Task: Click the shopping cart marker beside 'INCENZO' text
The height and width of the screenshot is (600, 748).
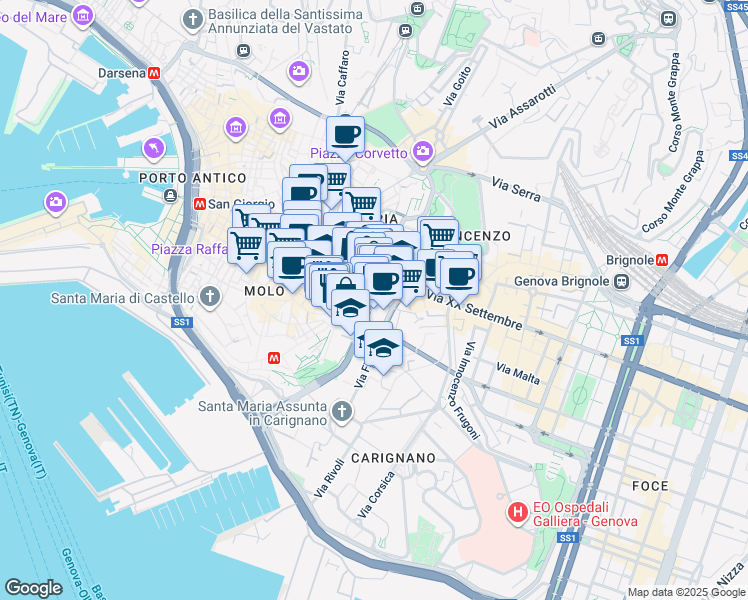Action: pos(438,235)
